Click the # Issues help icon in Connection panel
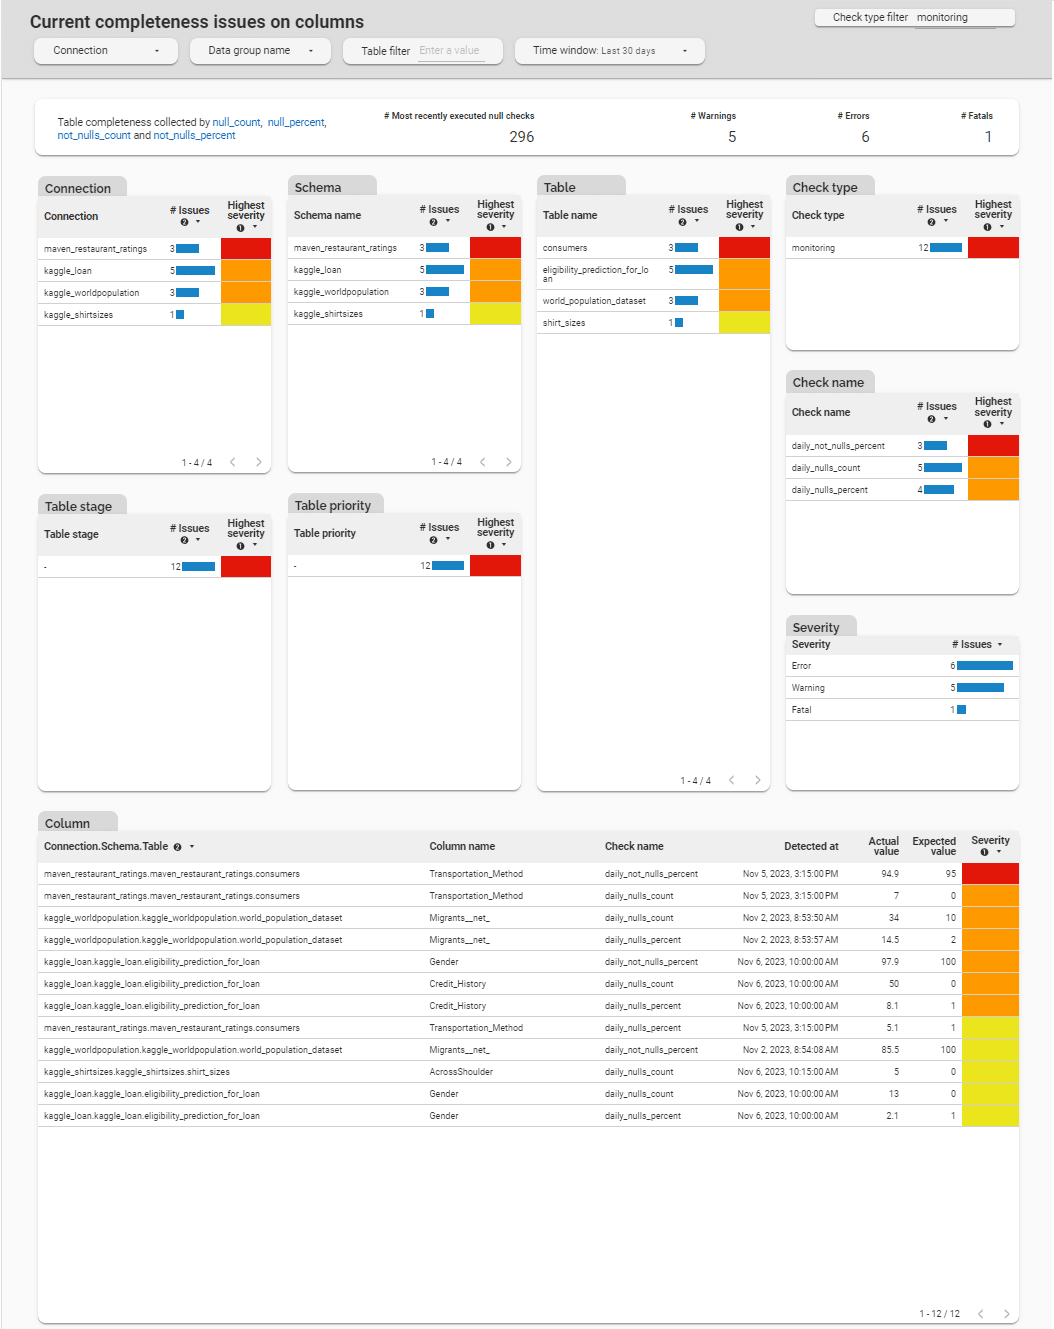This screenshot has height=1329, width=1054. [x=185, y=222]
